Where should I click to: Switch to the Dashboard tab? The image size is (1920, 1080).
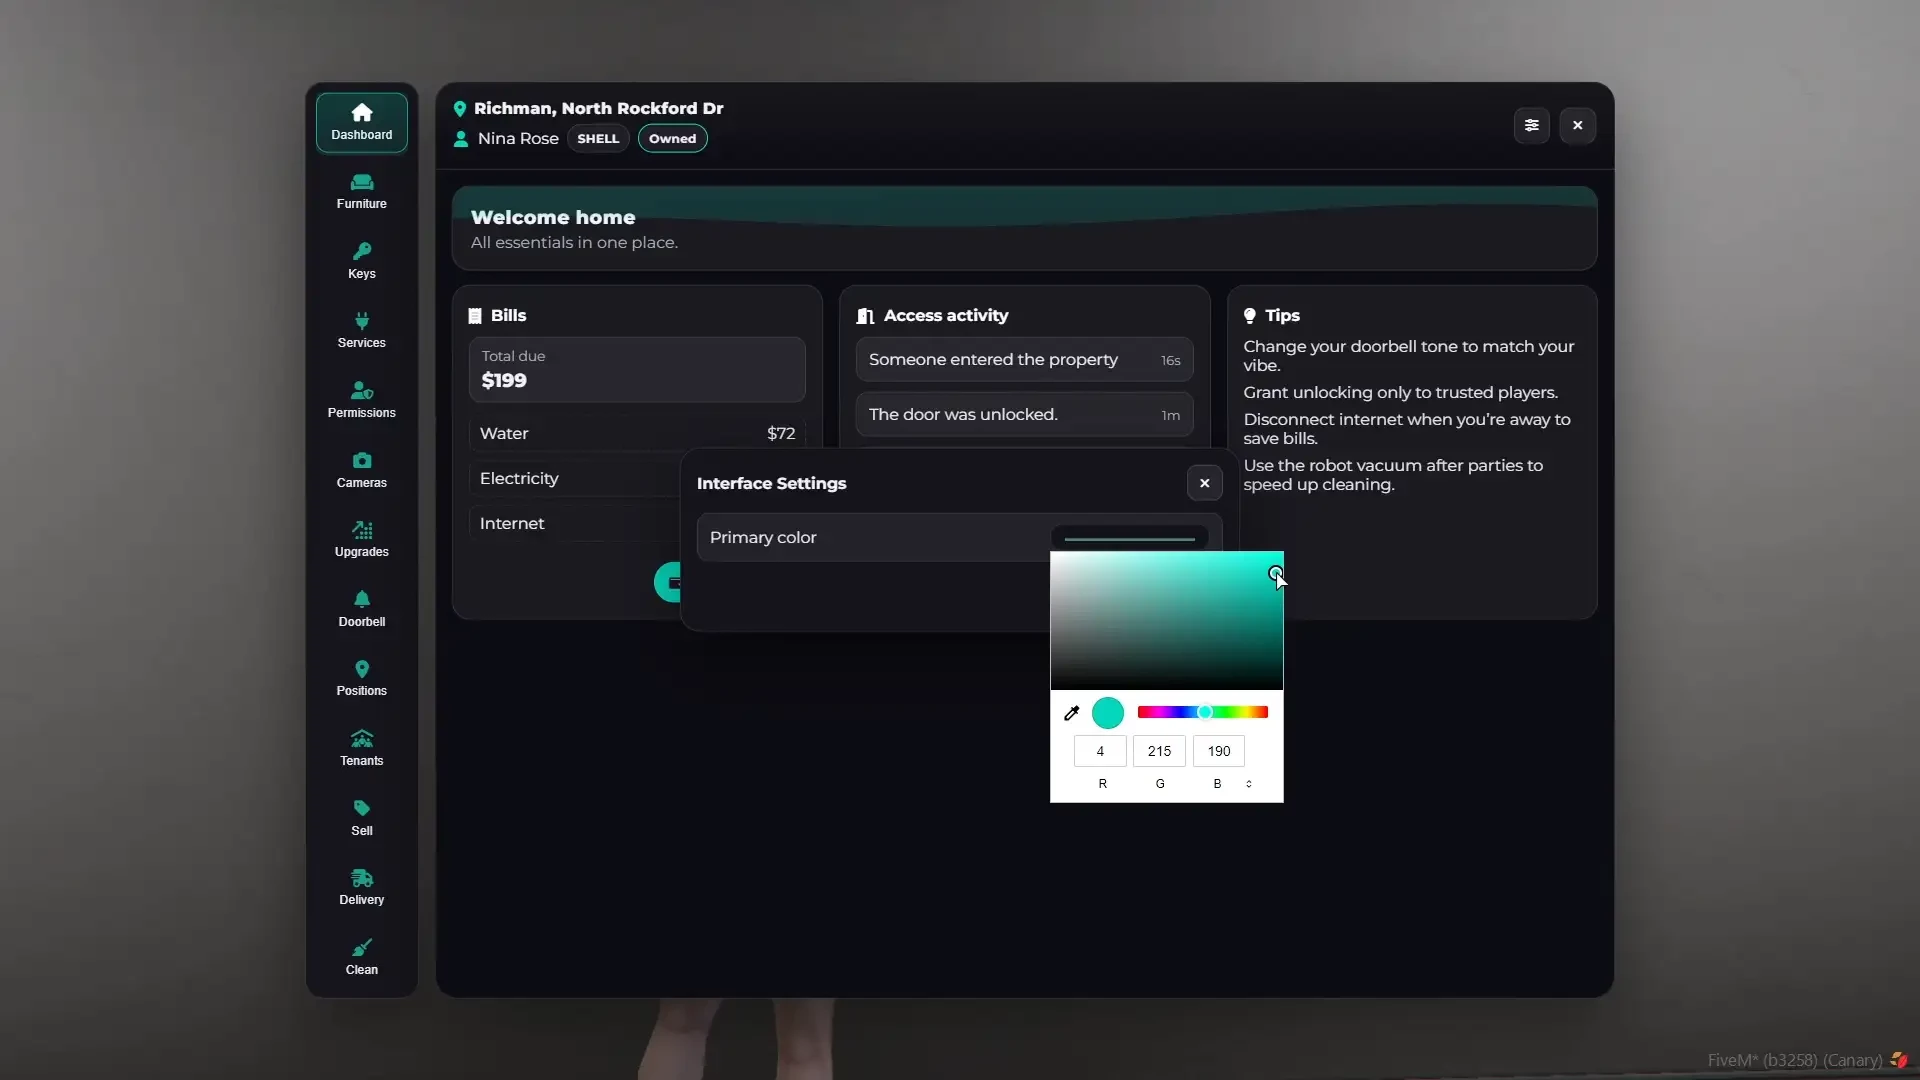tap(361, 122)
